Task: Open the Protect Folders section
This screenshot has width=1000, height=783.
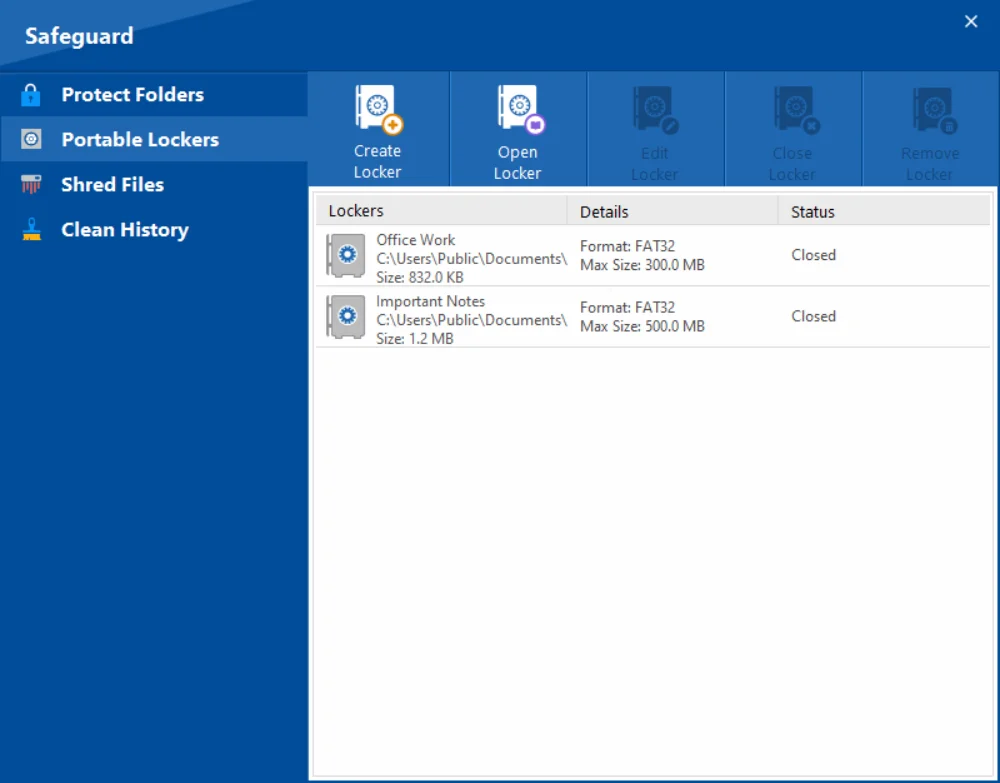Action: 132,95
